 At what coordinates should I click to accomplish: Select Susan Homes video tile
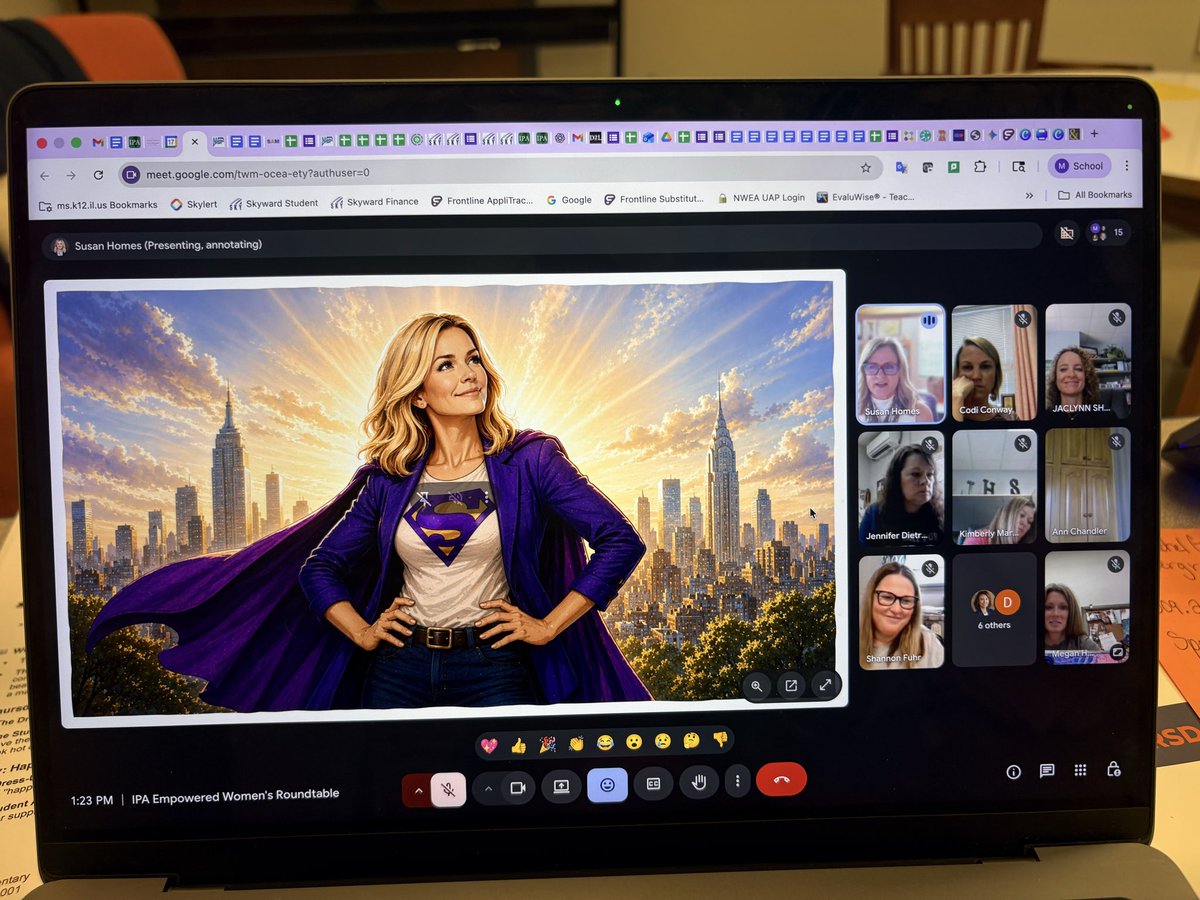900,364
